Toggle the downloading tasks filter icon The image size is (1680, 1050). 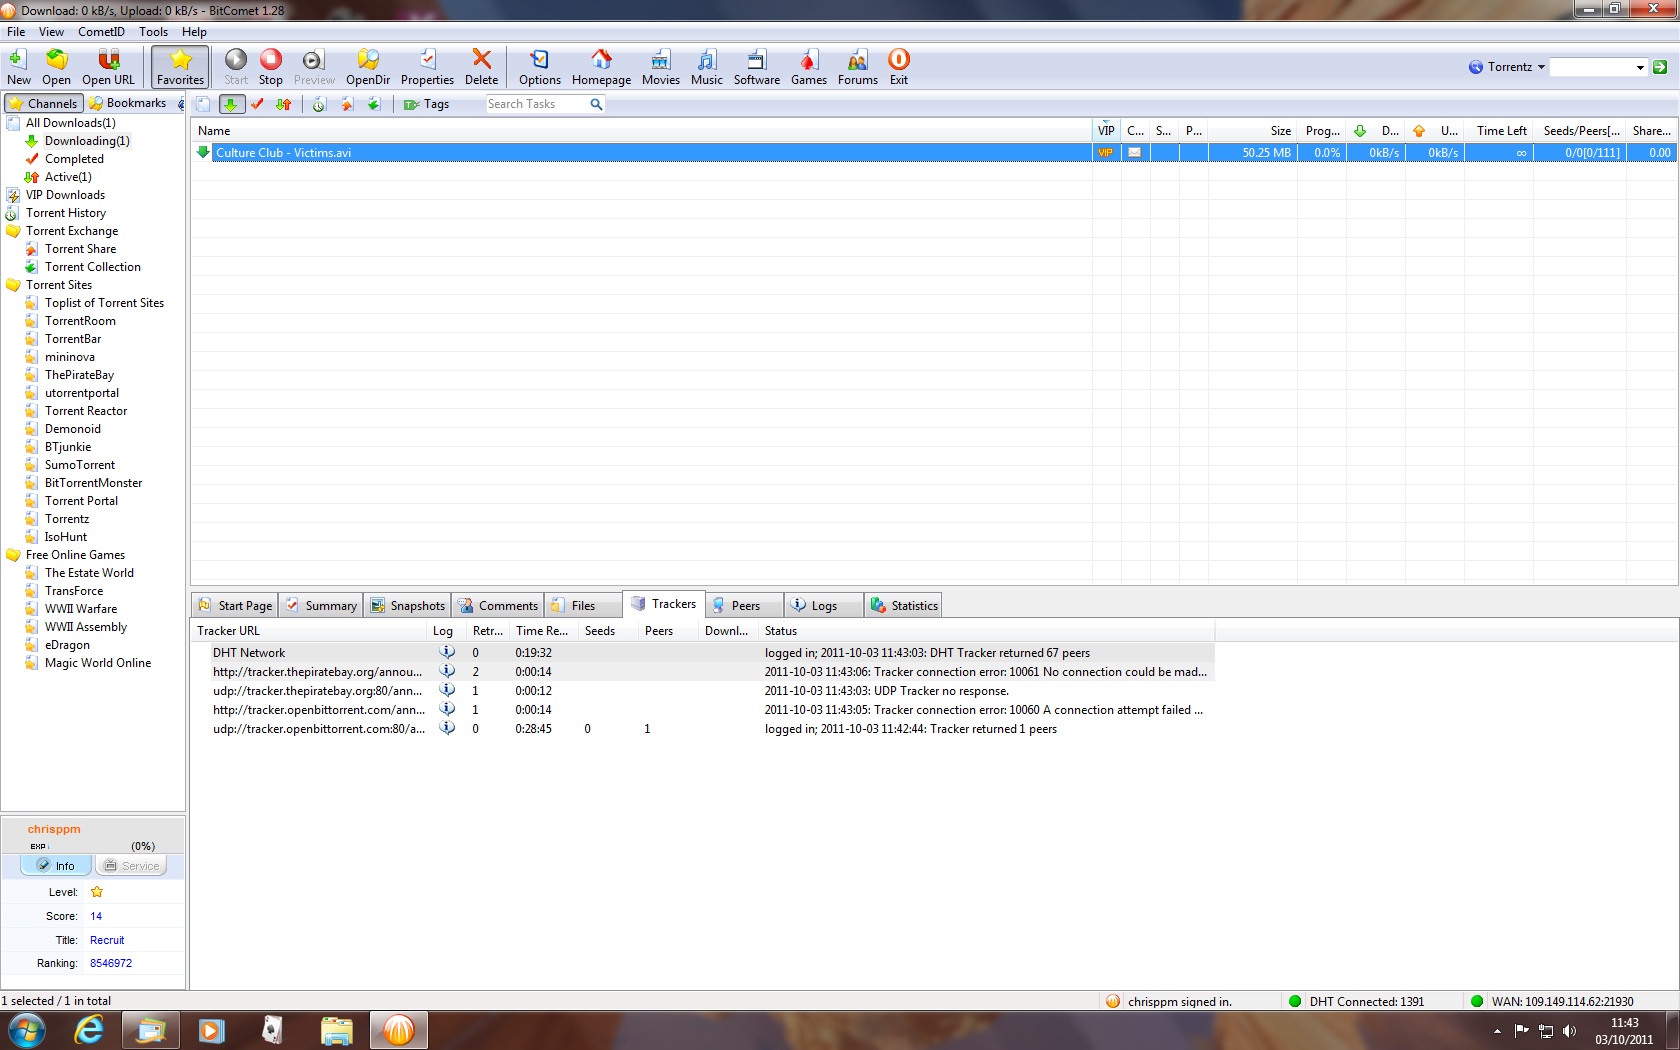click(x=231, y=104)
